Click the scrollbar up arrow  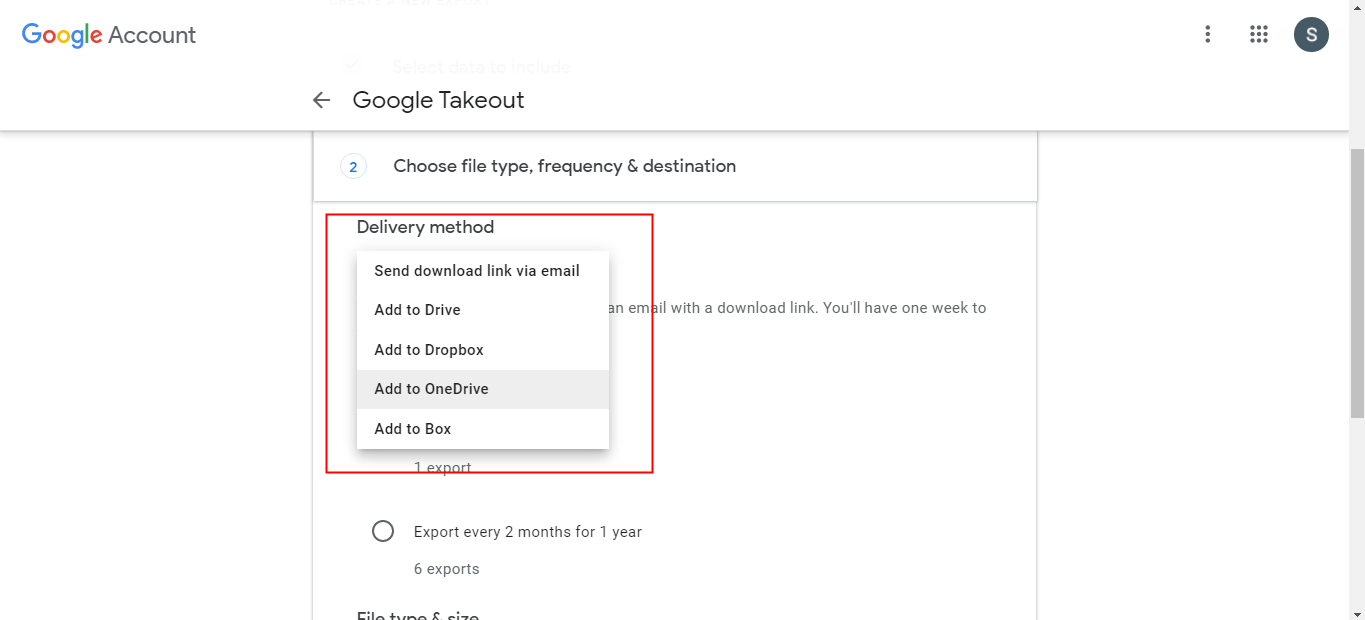(1357, 7)
